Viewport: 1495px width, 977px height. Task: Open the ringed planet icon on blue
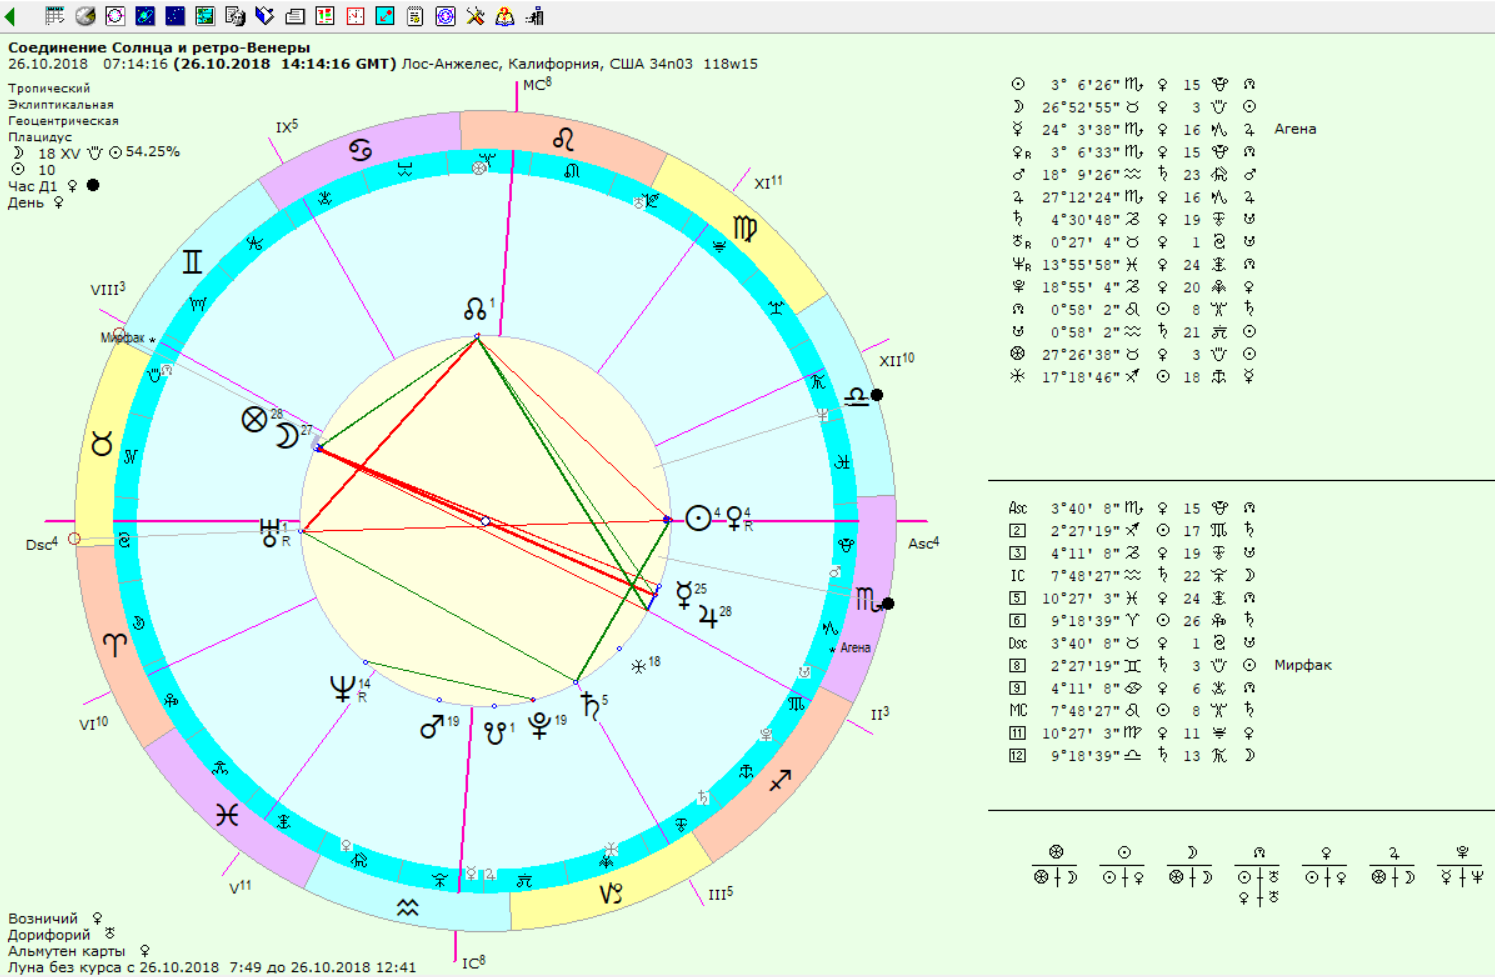pyautogui.click(x=145, y=16)
